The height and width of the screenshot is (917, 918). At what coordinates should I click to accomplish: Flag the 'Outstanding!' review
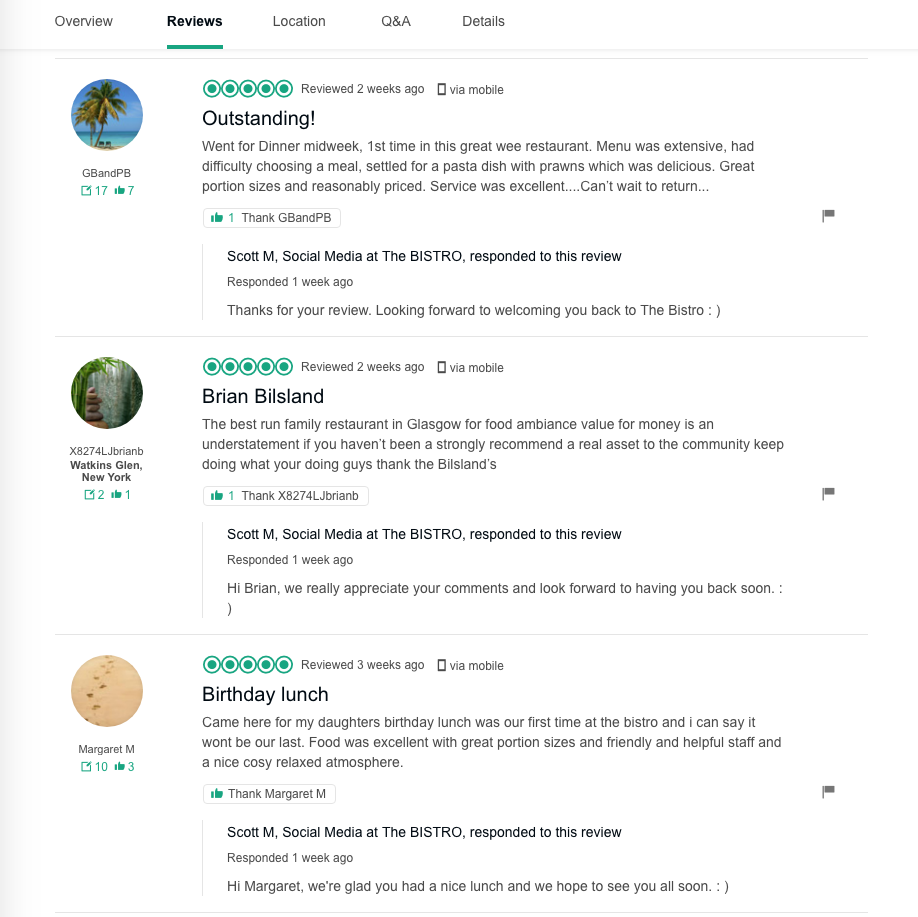click(x=828, y=215)
